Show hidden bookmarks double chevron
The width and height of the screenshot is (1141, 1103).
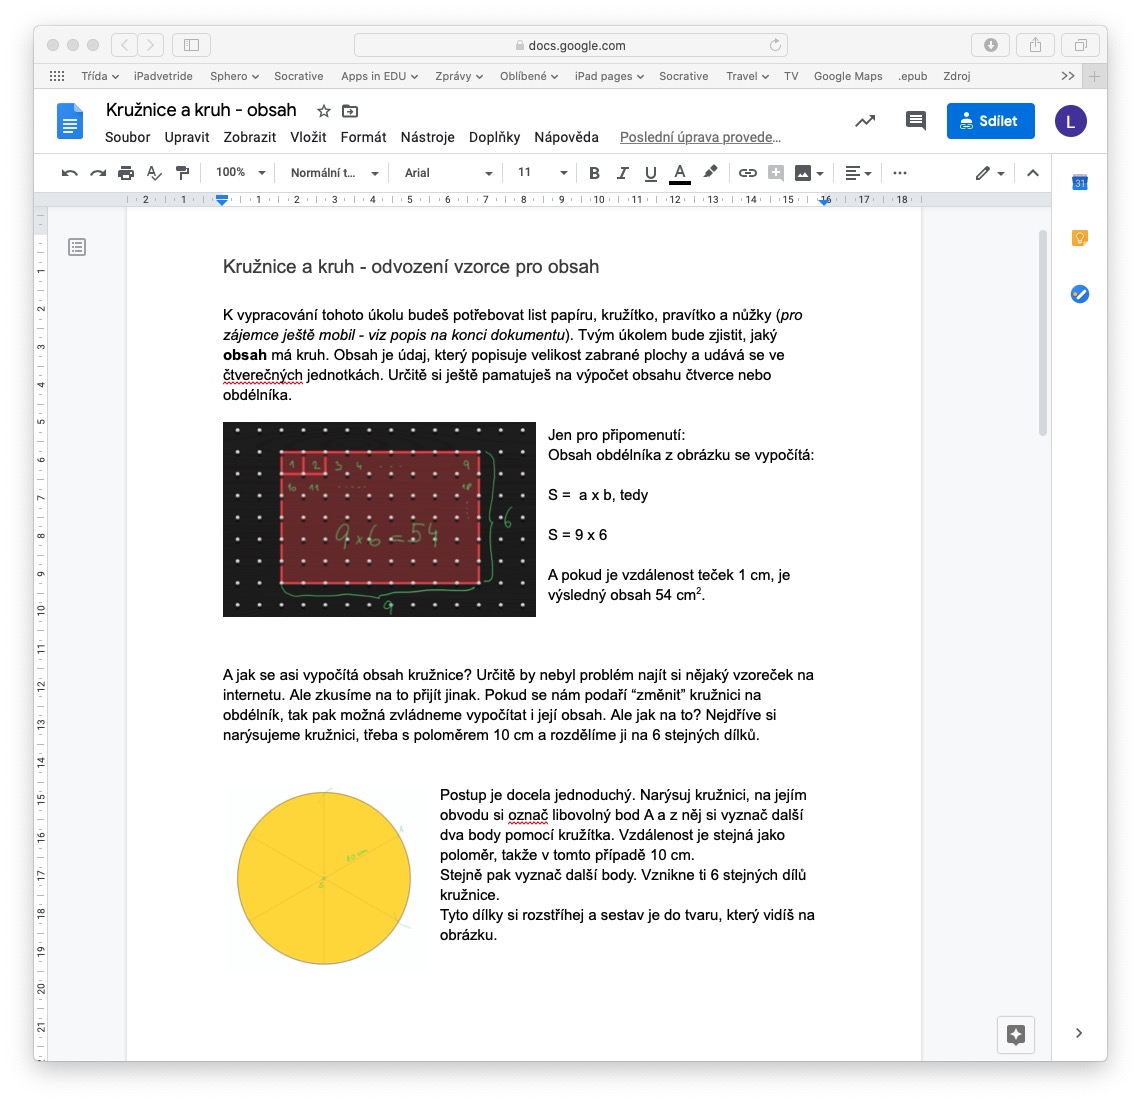[x=1068, y=76]
